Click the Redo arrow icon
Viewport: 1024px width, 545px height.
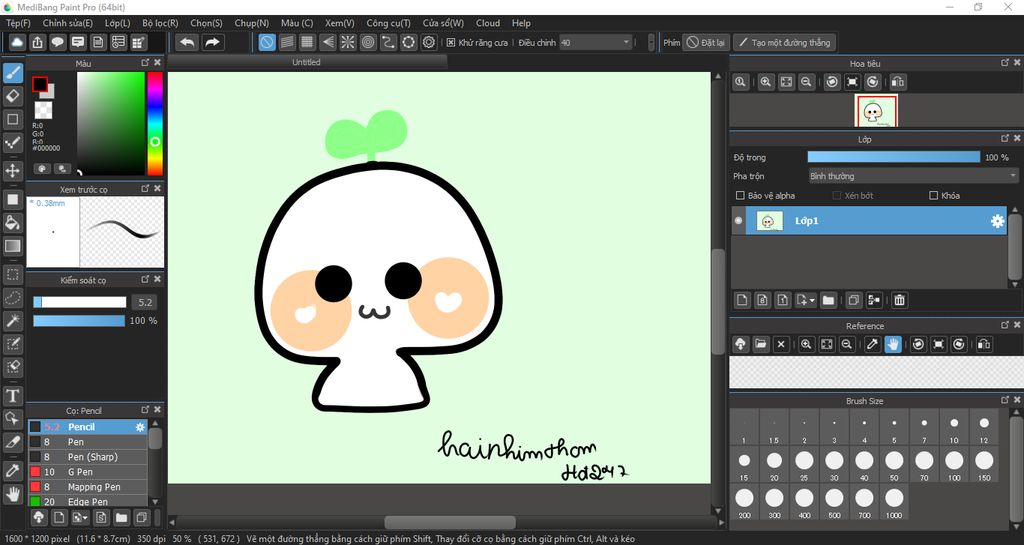(x=212, y=42)
